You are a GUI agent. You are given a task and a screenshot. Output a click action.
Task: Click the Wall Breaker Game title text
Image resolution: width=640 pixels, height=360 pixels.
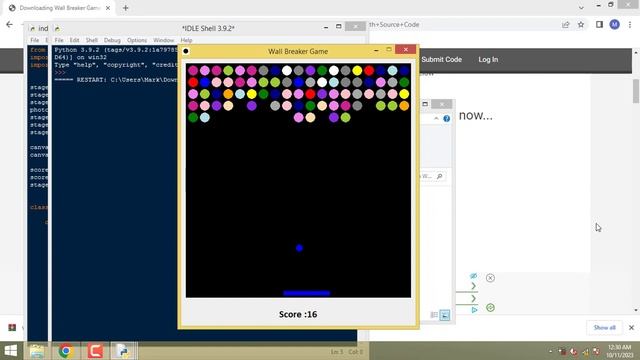(298, 51)
